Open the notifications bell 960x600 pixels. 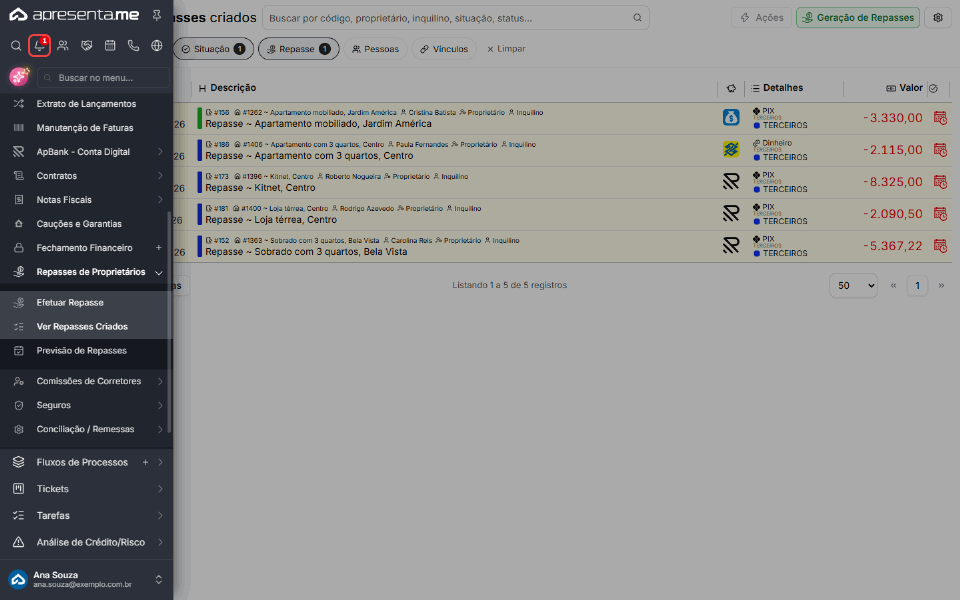pyautogui.click(x=39, y=45)
